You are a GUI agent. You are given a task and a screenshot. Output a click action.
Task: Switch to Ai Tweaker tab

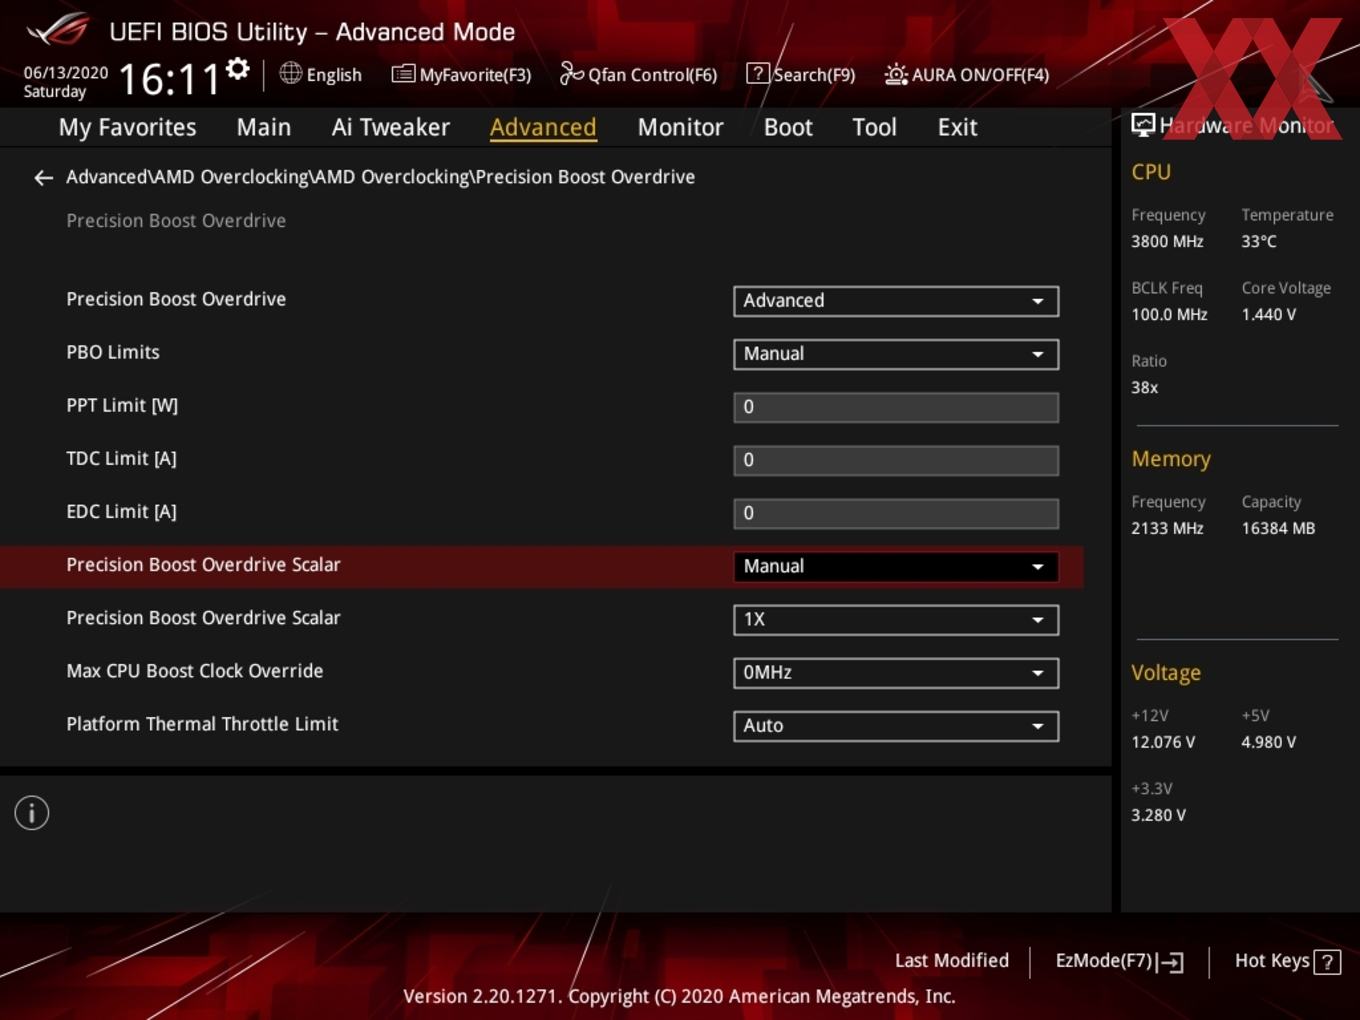click(391, 127)
